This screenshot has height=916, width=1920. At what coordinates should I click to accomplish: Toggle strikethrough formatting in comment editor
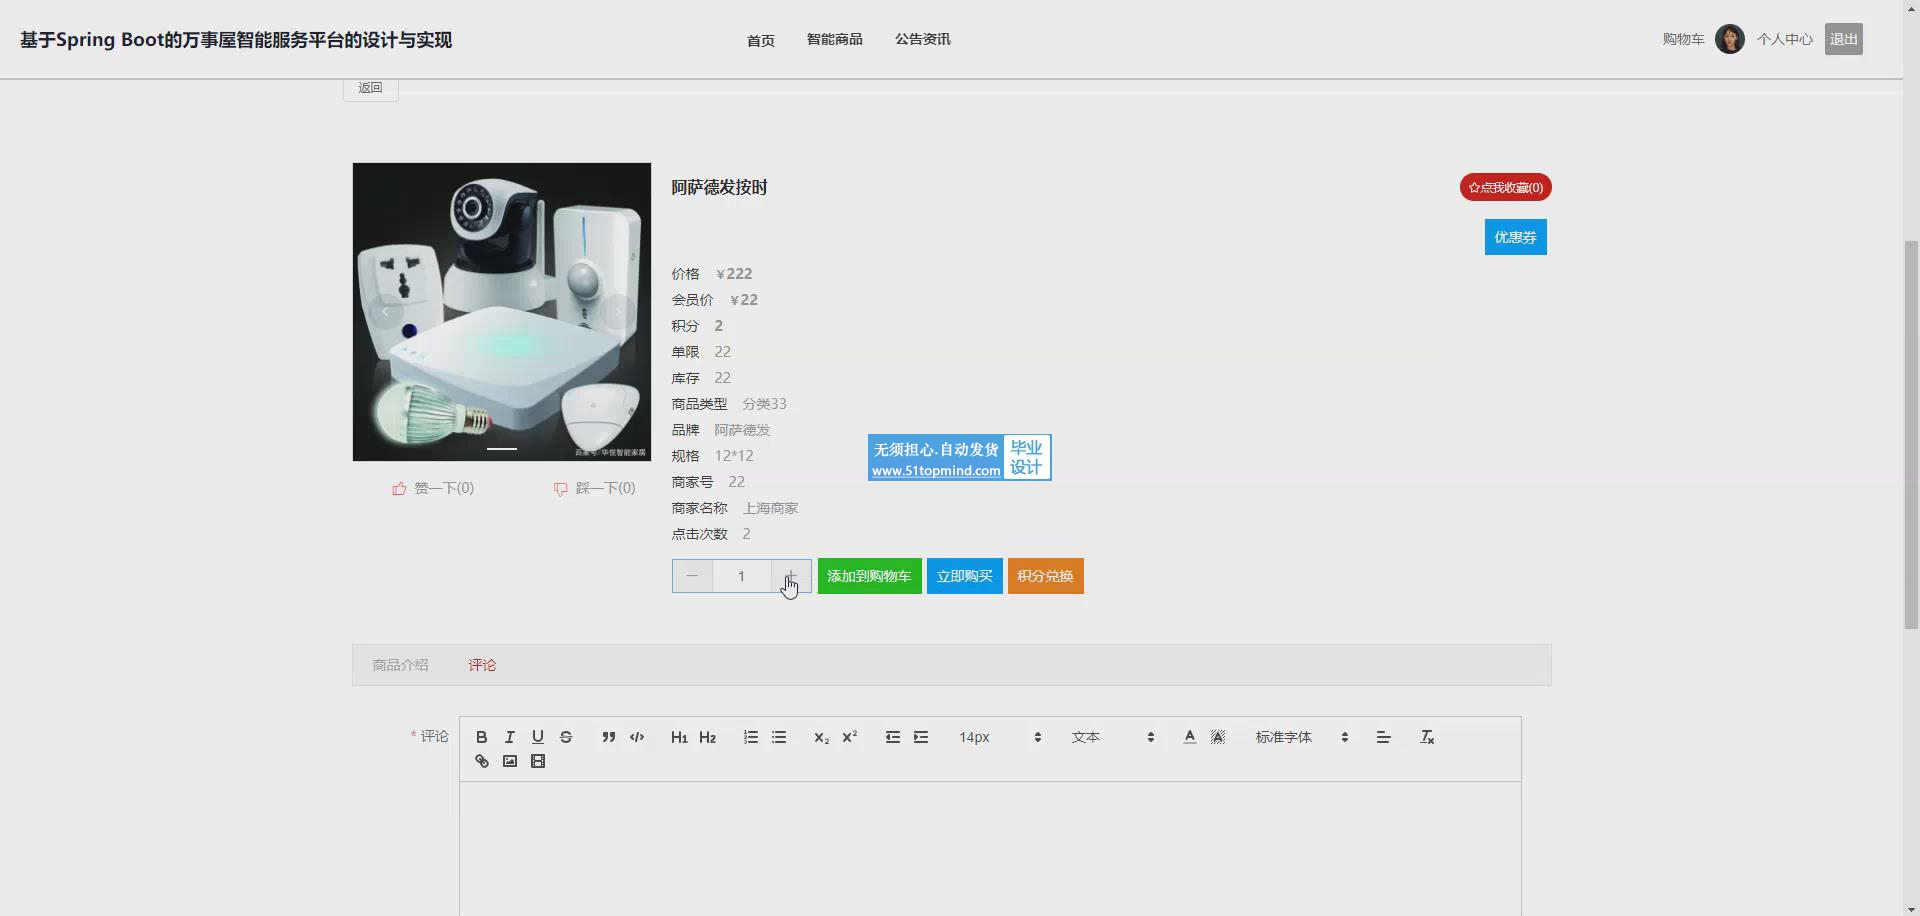pos(566,737)
